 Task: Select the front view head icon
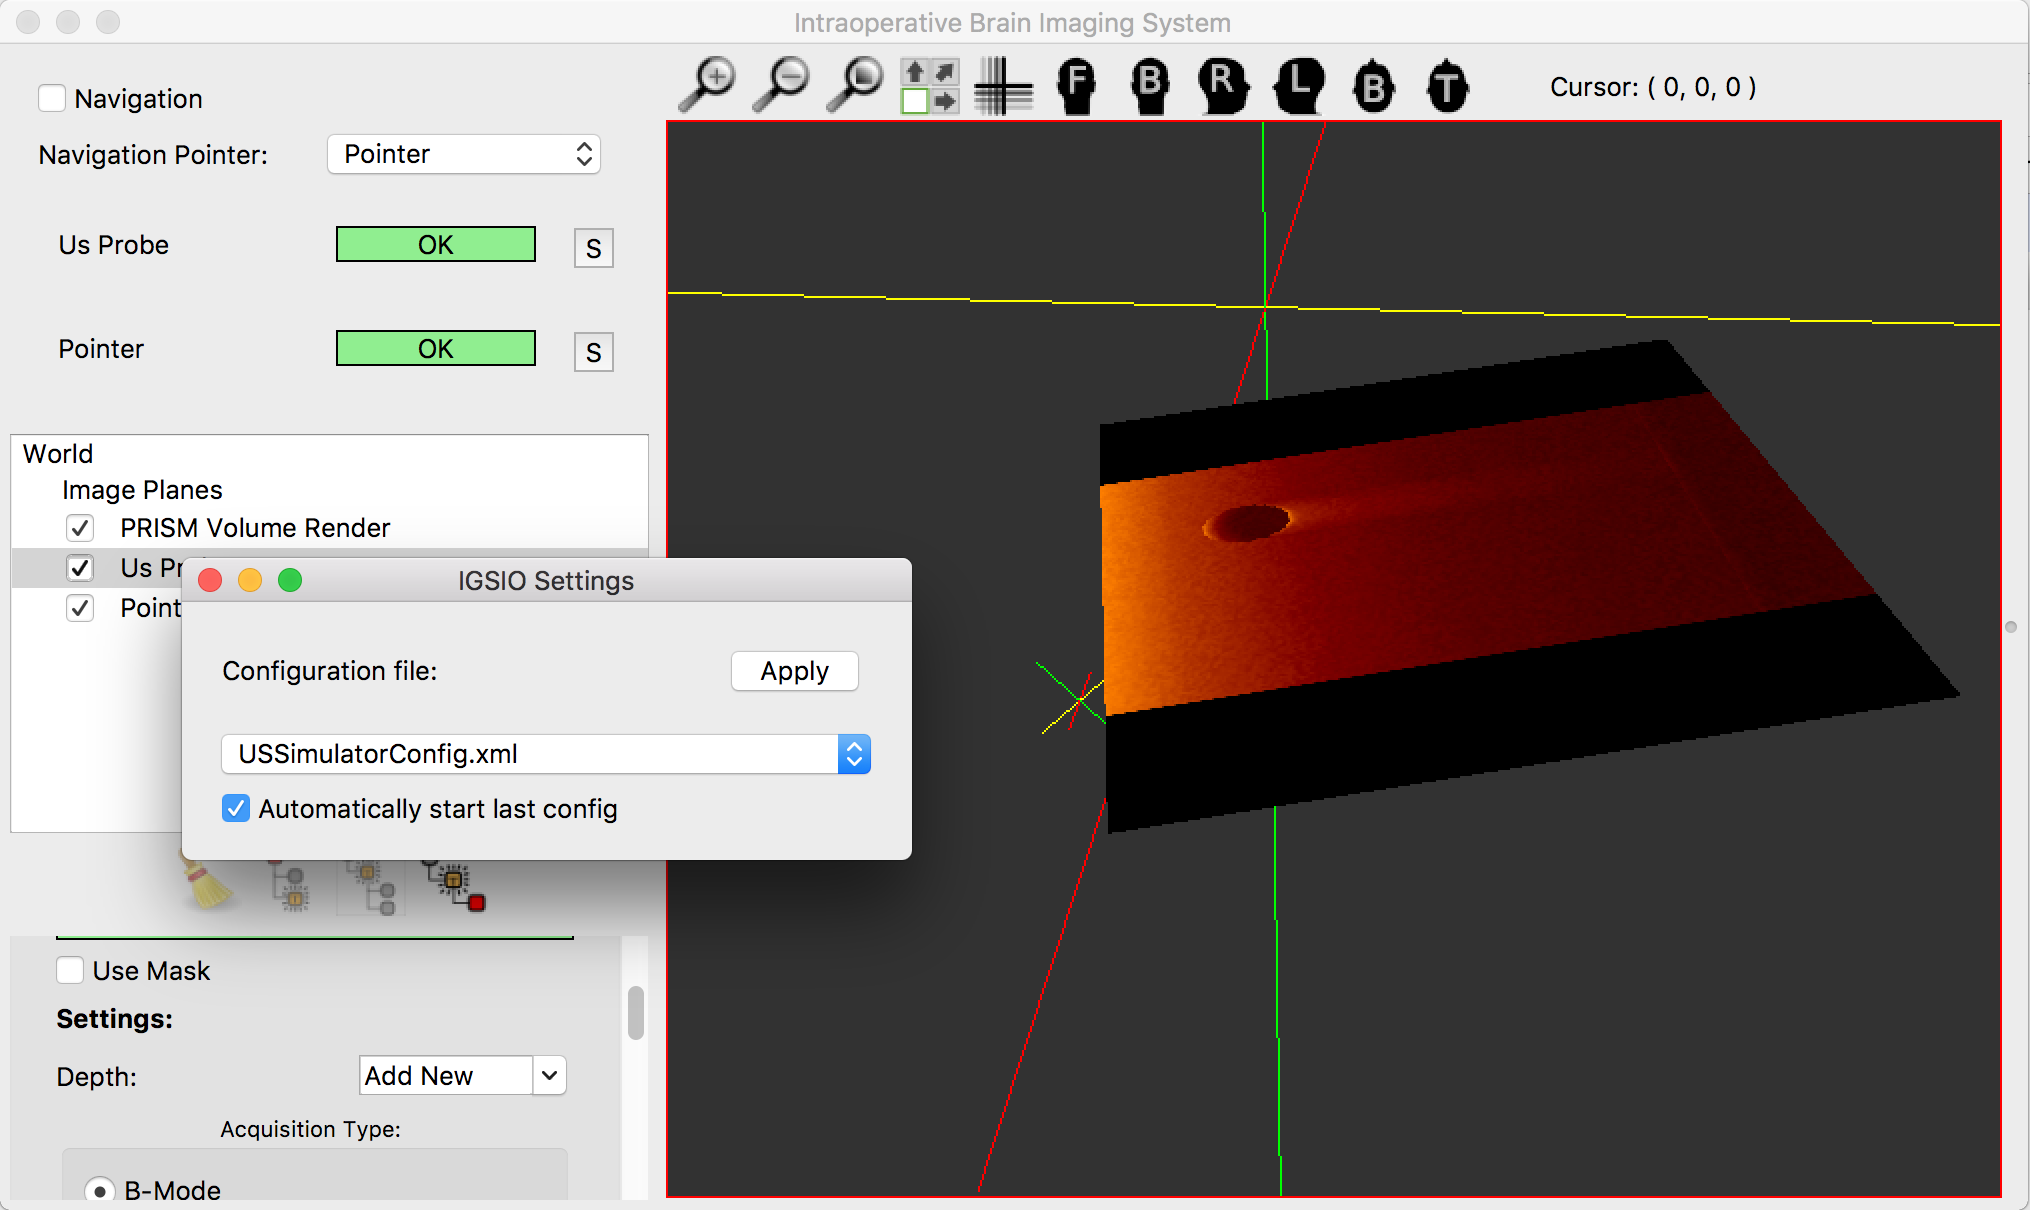tap(1076, 87)
